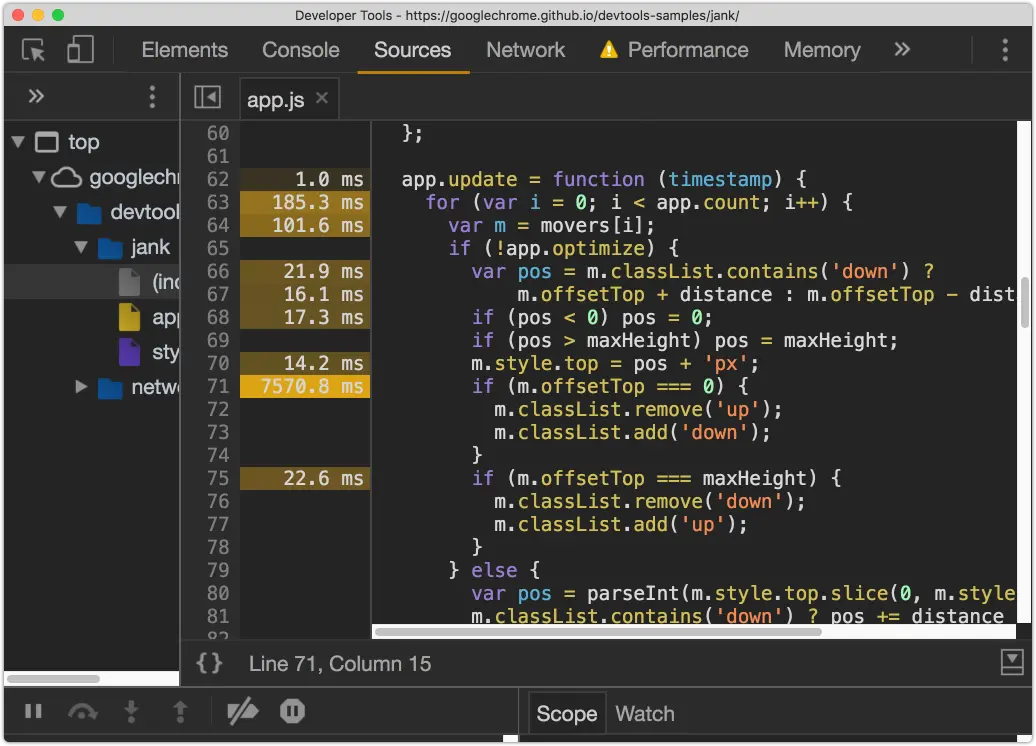Collapse the googlechrome domain node
The width and height of the screenshot is (1036, 746).
click(39, 176)
